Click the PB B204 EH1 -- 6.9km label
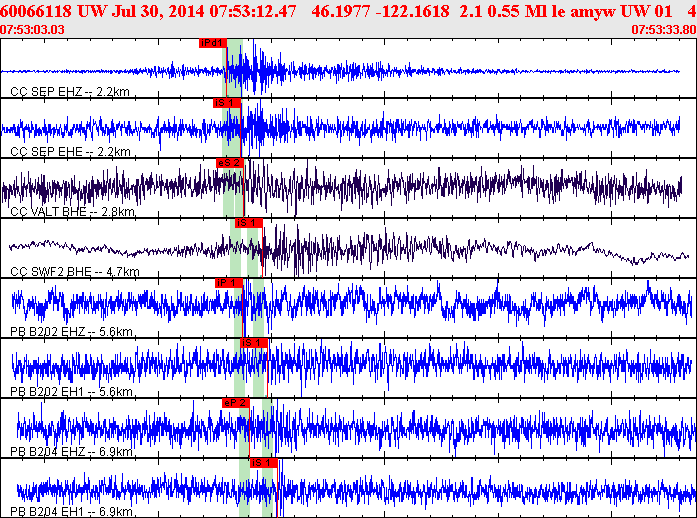This screenshot has width=697, height=518. pos(71,512)
